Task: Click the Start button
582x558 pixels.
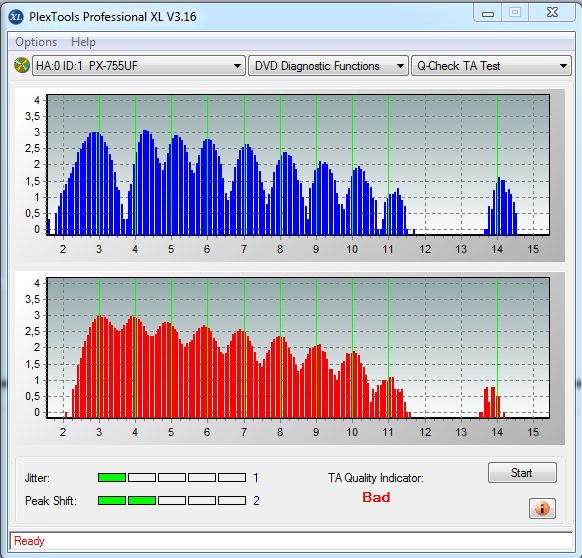Action: [522, 473]
